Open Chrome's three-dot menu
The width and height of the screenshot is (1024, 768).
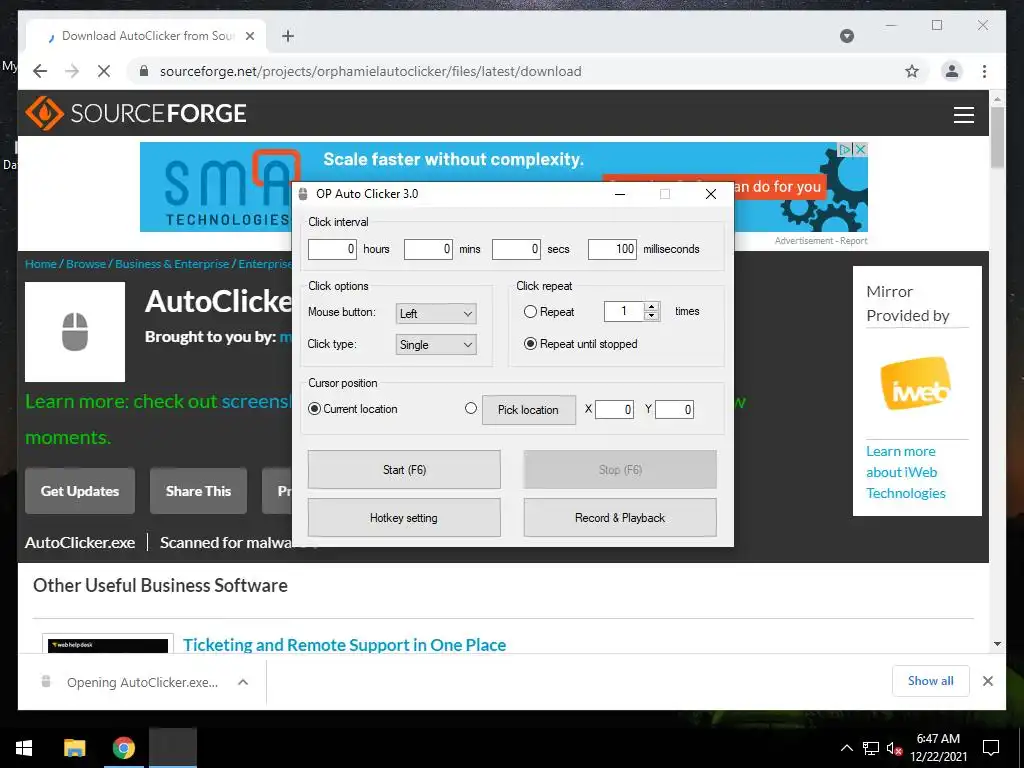point(984,71)
